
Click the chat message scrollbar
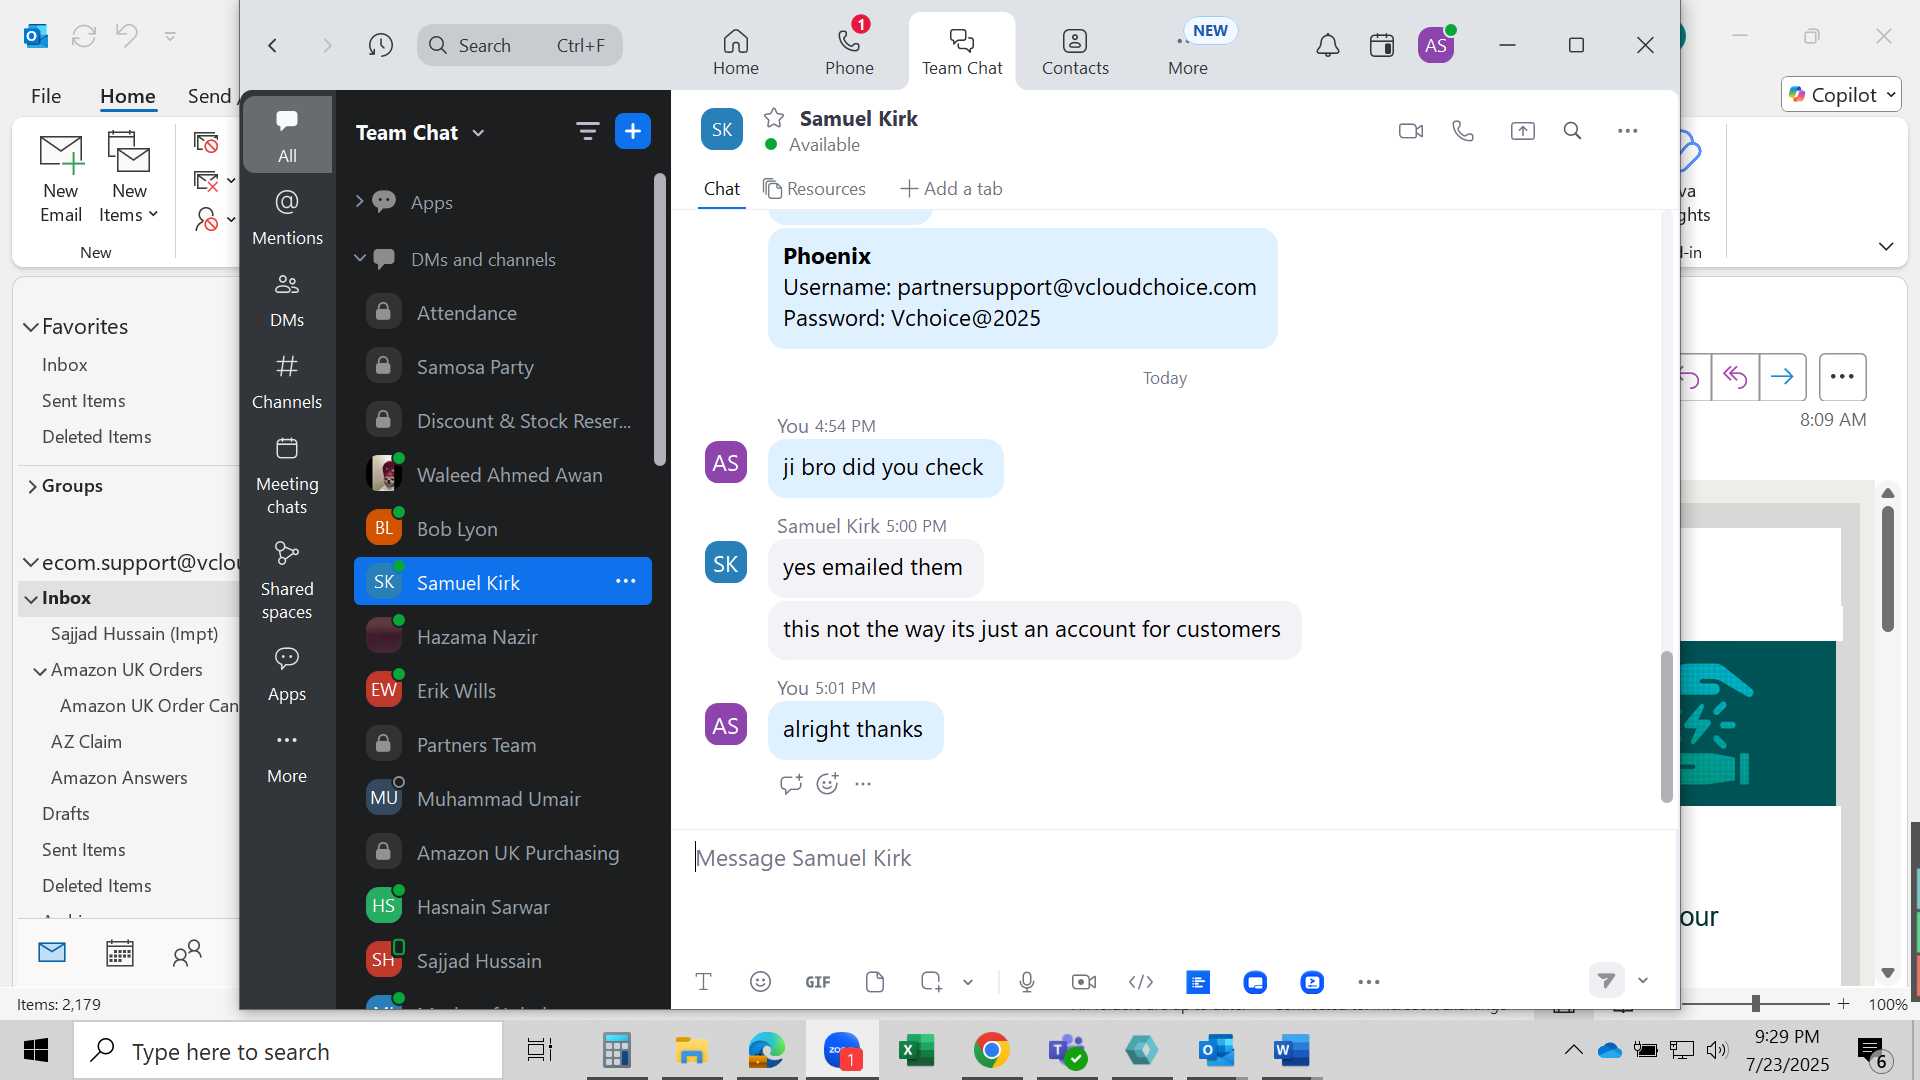1666,726
